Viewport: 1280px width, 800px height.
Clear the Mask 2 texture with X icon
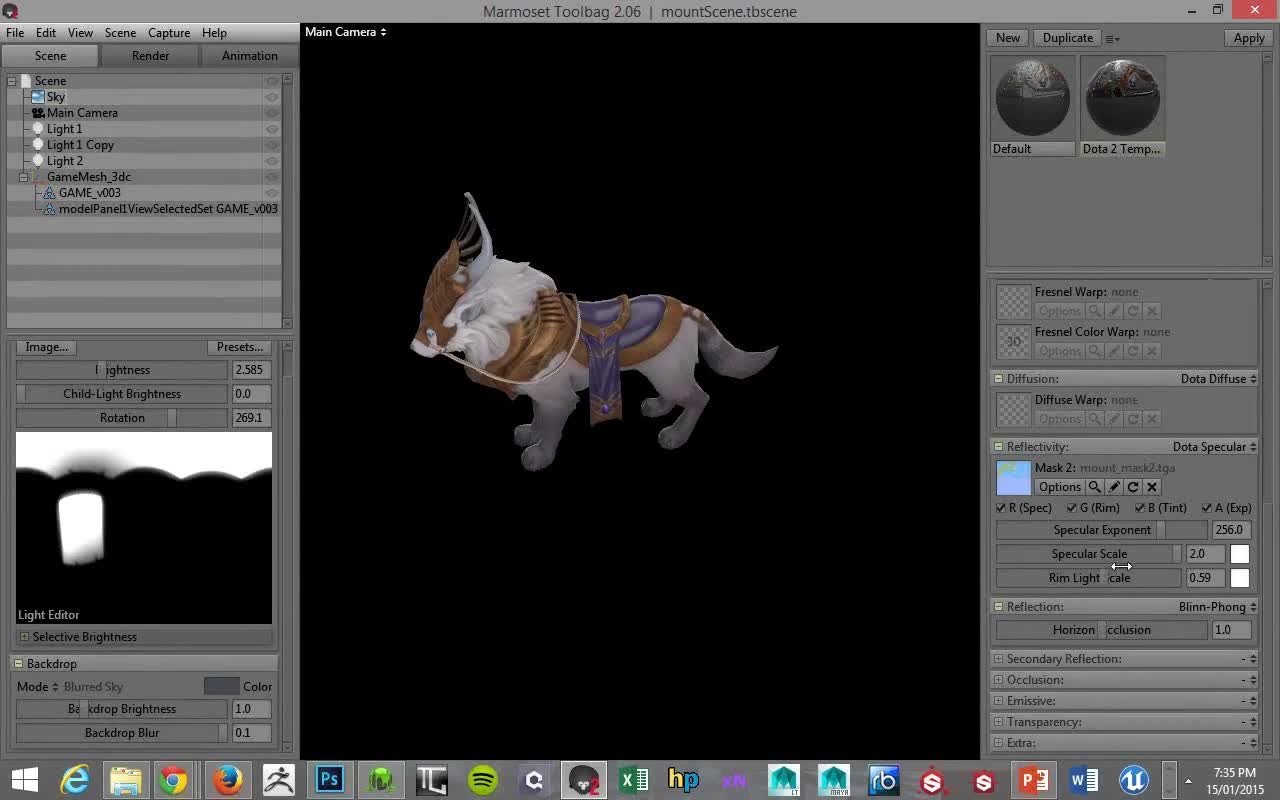(1152, 487)
